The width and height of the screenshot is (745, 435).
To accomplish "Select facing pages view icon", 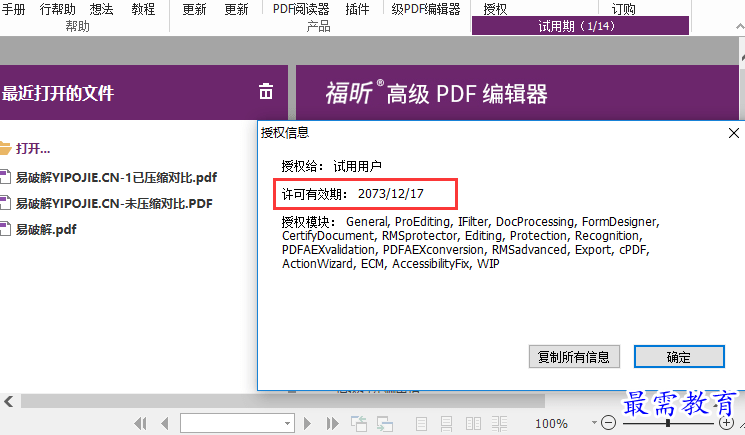I will point(473,423).
